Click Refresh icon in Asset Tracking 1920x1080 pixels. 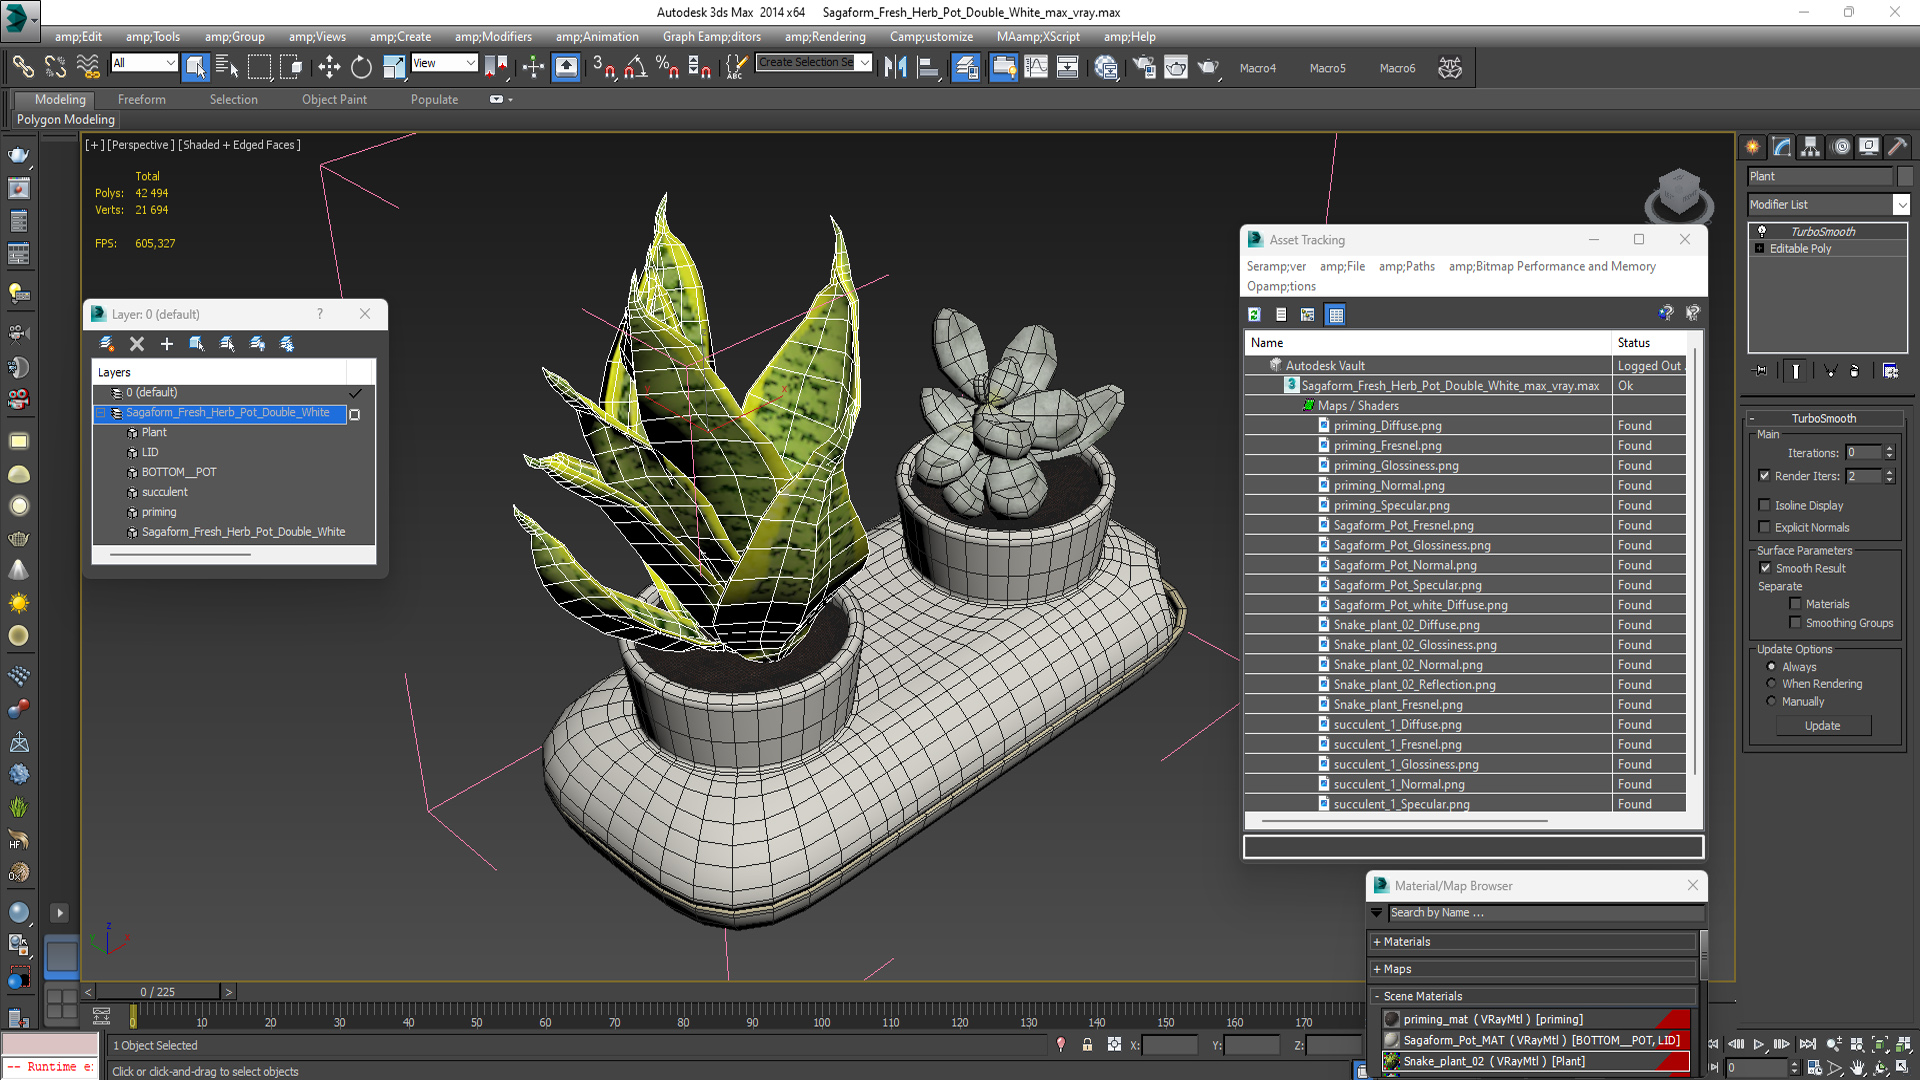point(1254,314)
